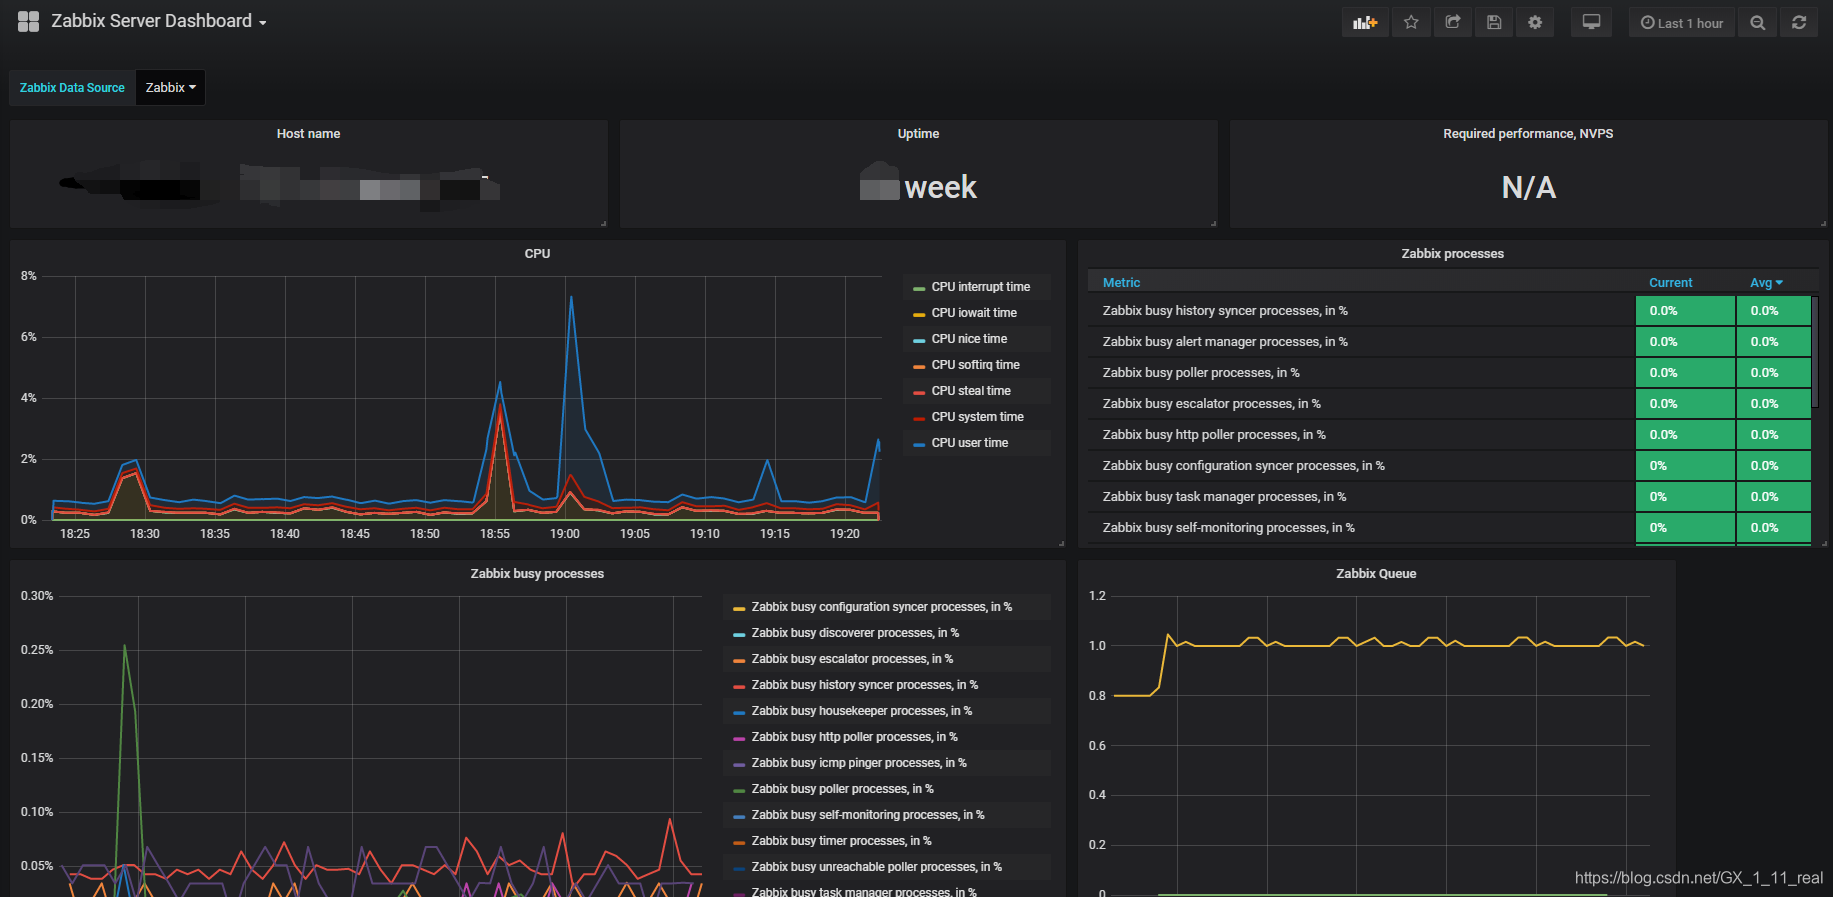Image resolution: width=1833 pixels, height=897 pixels.
Task: Select http poller processes legend entry
Action: tap(854, 737)
